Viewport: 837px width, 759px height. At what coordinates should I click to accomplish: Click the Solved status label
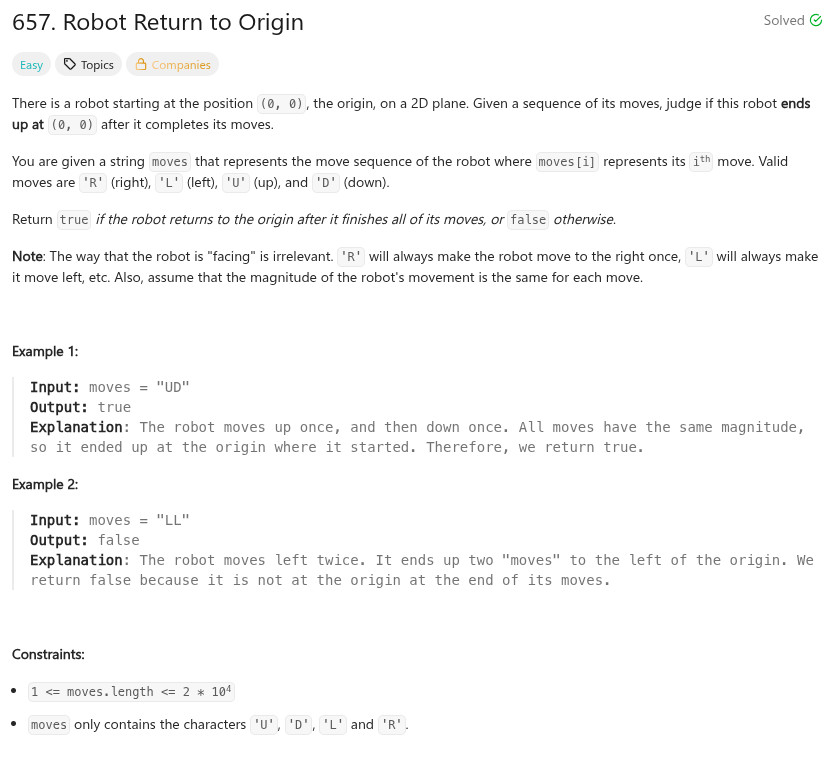[x=784, y=20]
